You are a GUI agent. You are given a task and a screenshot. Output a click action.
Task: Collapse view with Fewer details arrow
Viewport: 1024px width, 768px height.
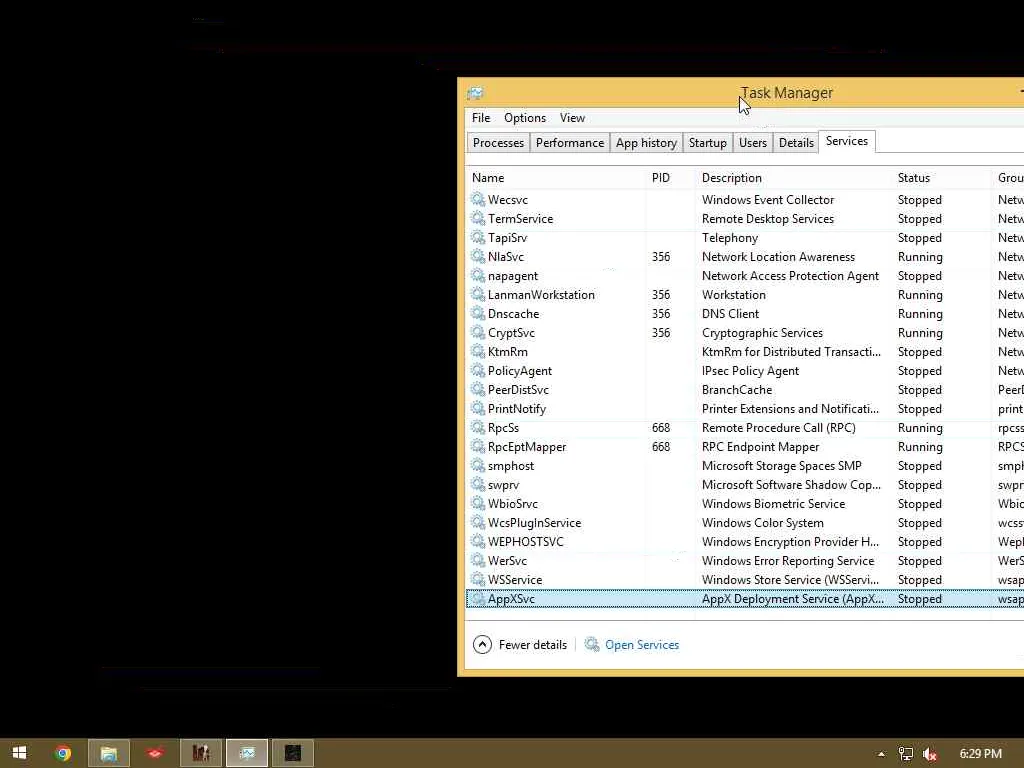(482, 645)
